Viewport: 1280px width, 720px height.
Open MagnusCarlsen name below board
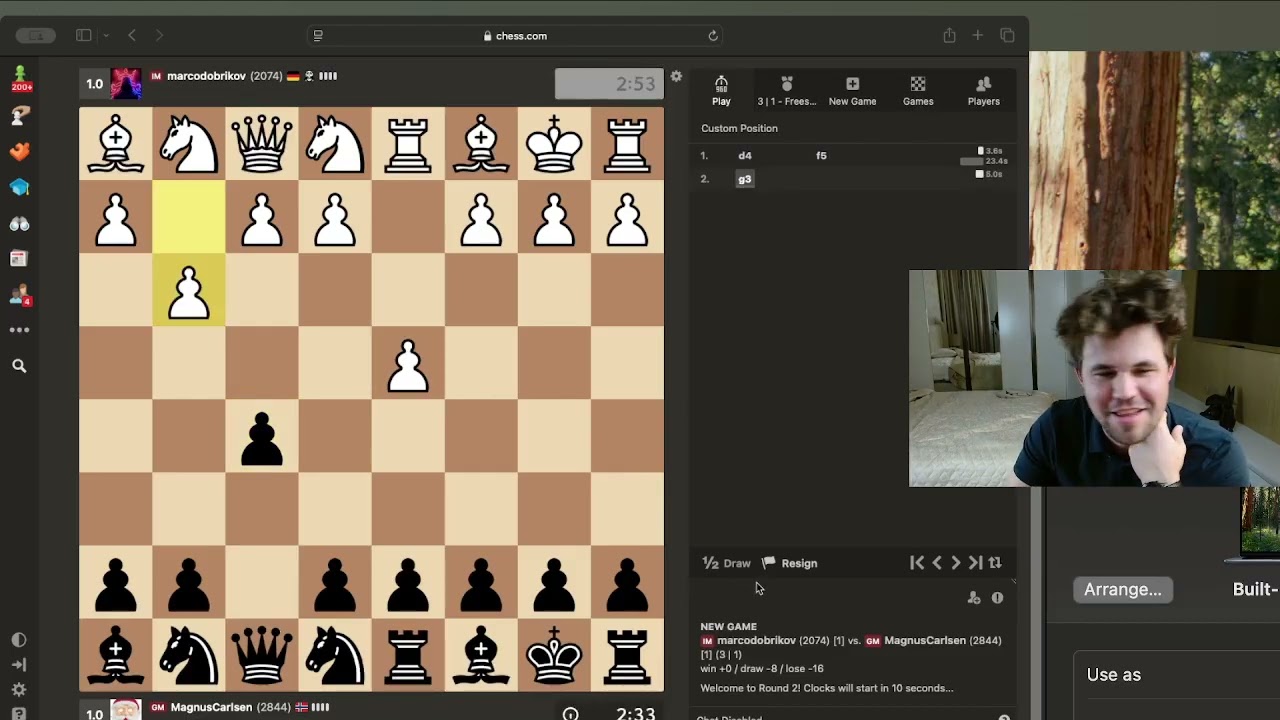pos(211,707)
